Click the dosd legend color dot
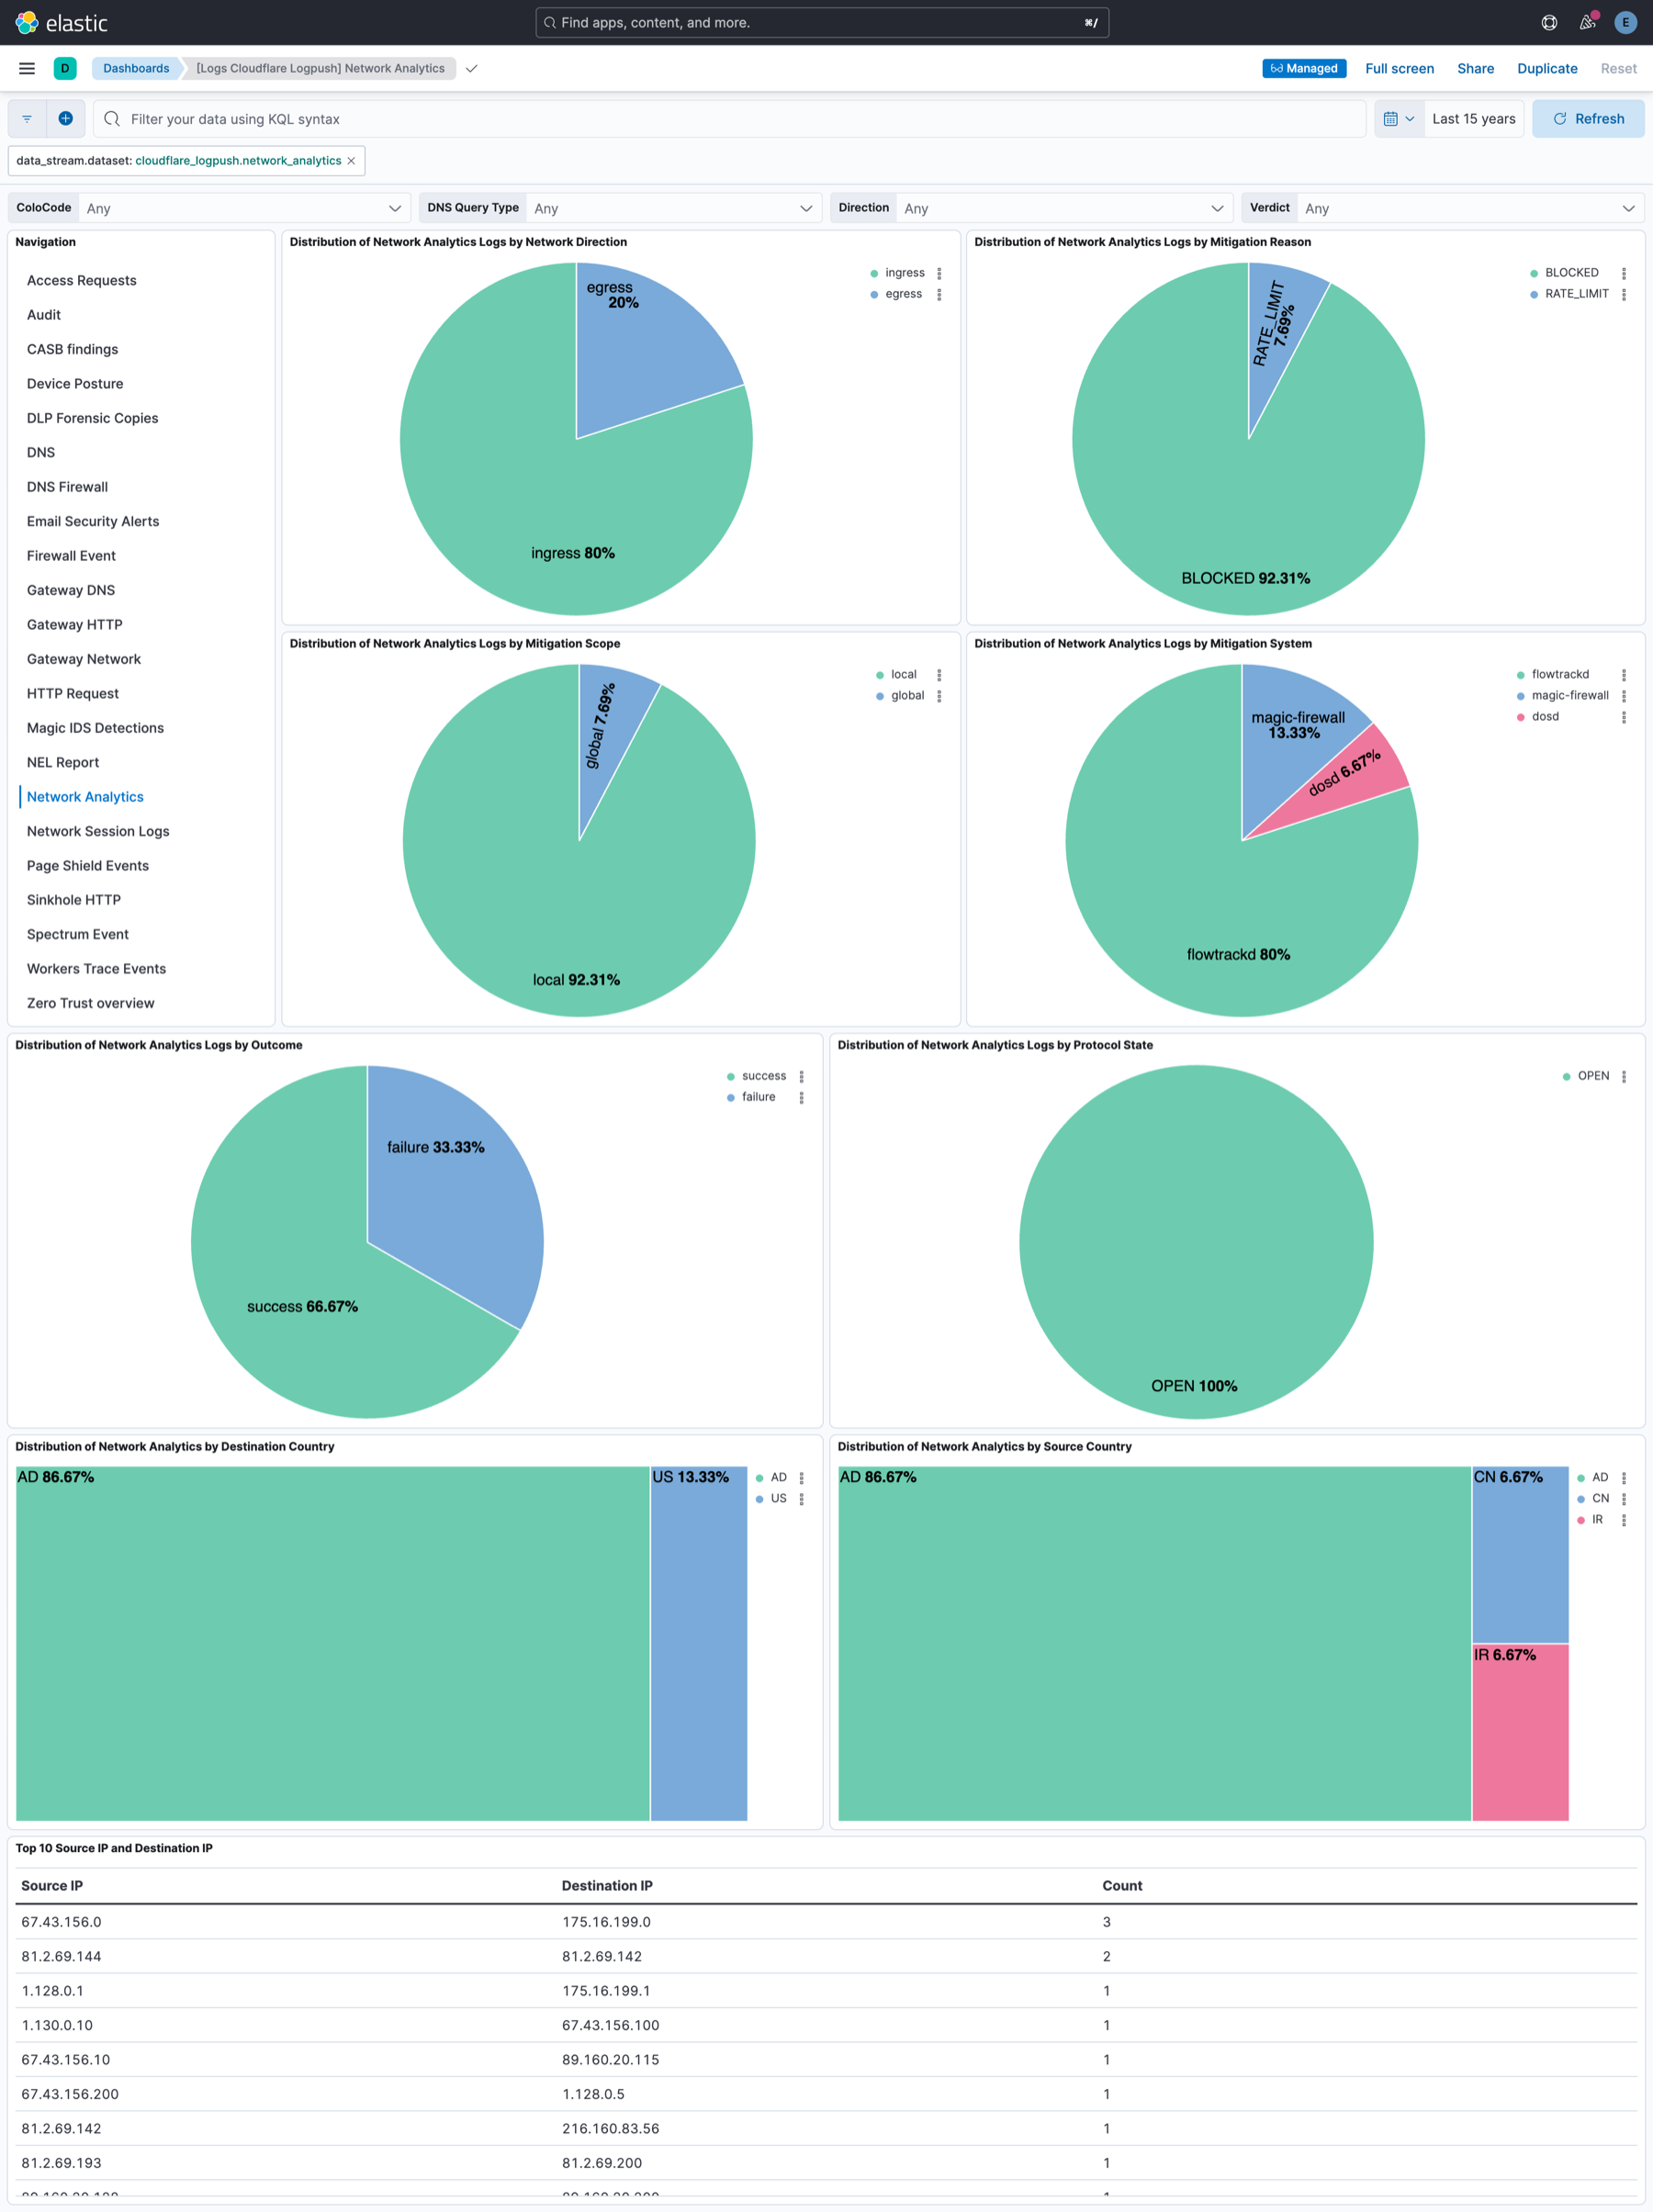 (x=1520, y=717)
